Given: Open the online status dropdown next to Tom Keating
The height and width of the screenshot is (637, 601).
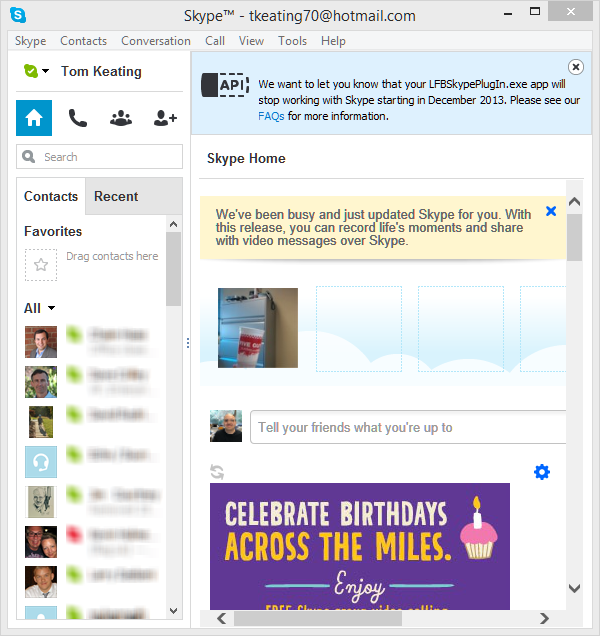Looking at the screenshot, I should tap(36, 71).
